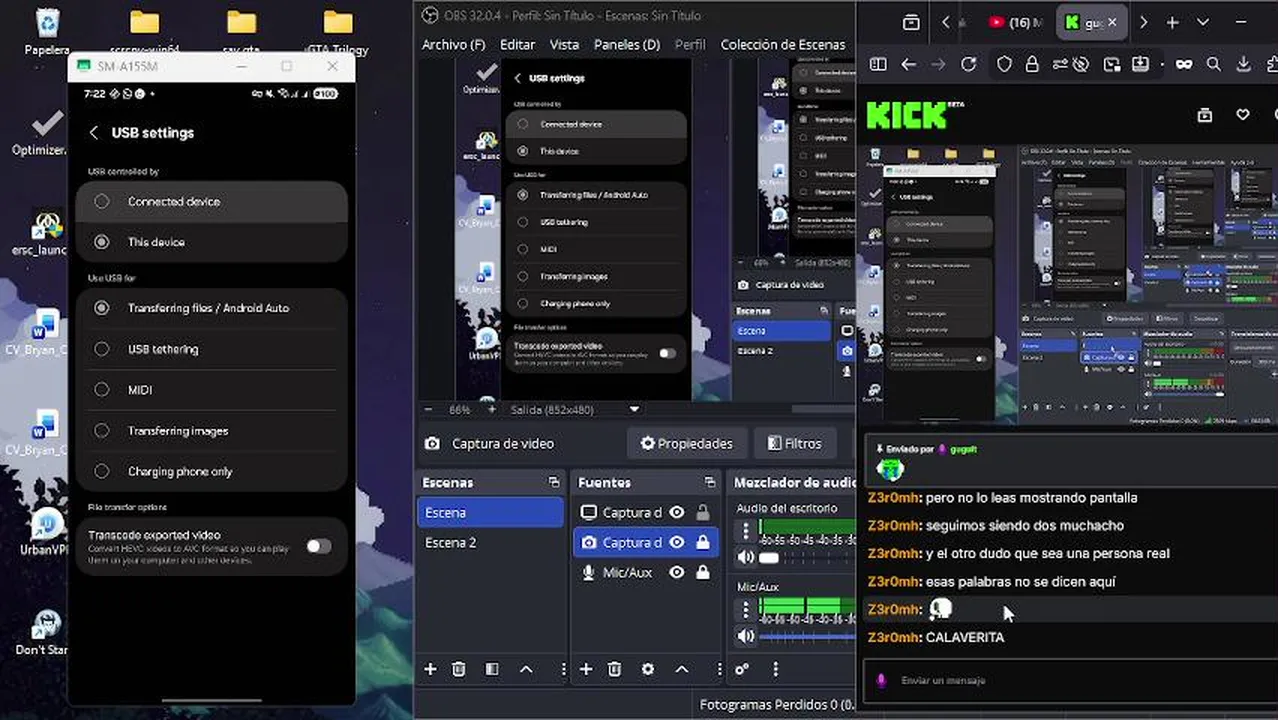Click heart follow icon on Kick header
The height and width of the screenshot is (720, 1278).
point(1243,115)
